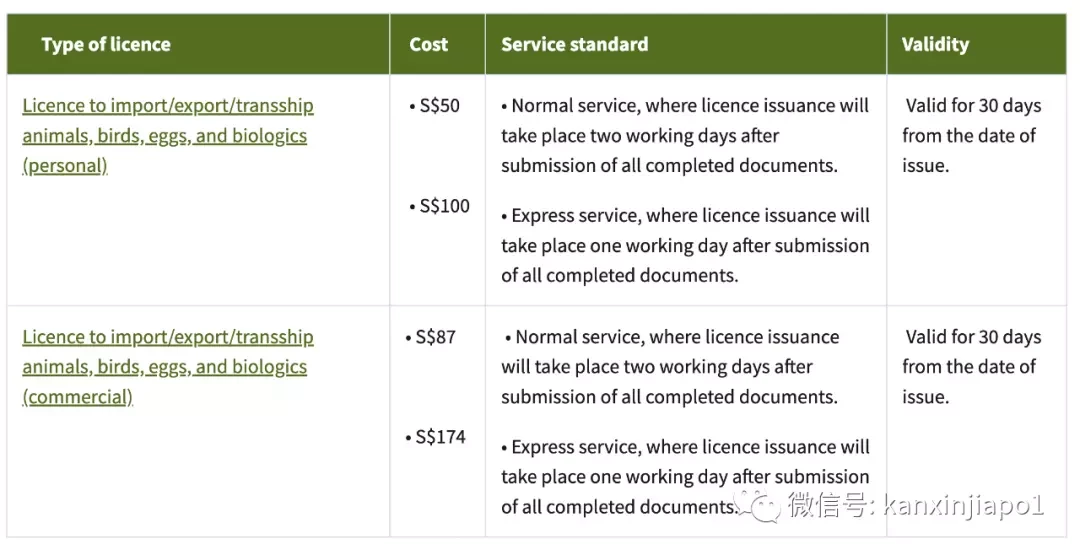
Task: Click the S$174 cost entry
Action: pos(435,437)
